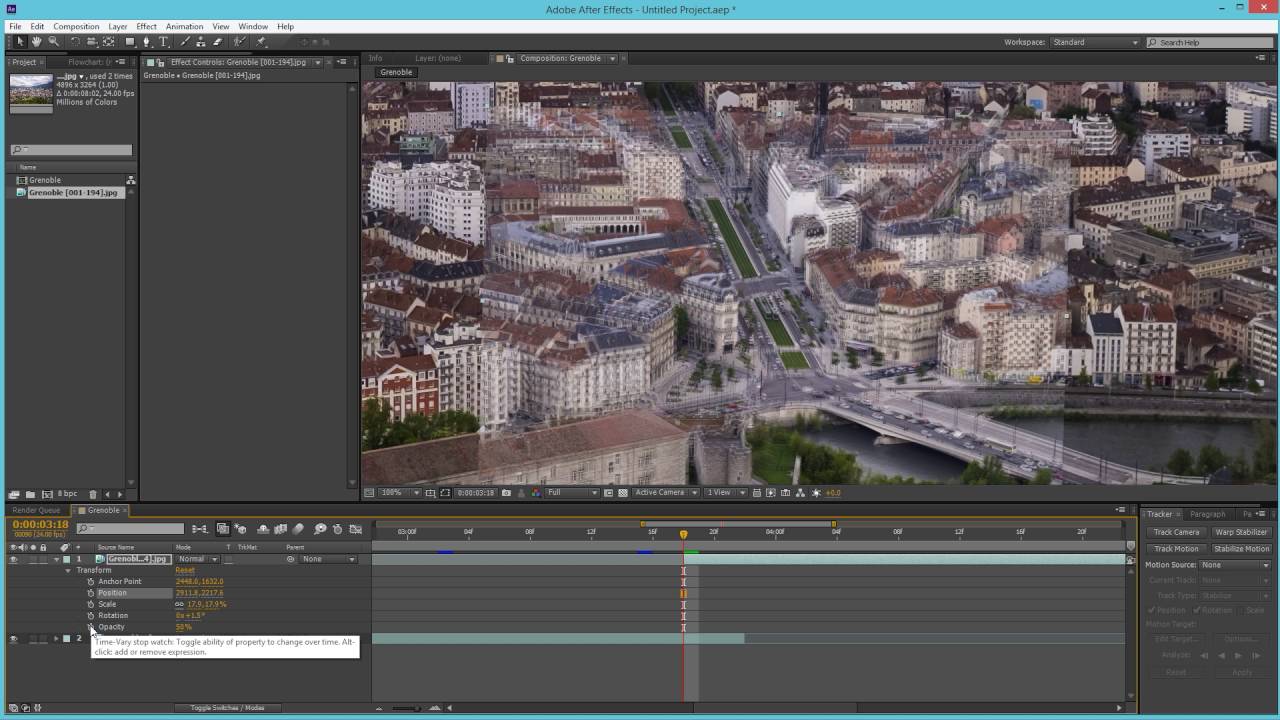The height and width of the screenshot is (720, 1280).
Task: Click Reset link for Transform
Action: coord(185,570)
